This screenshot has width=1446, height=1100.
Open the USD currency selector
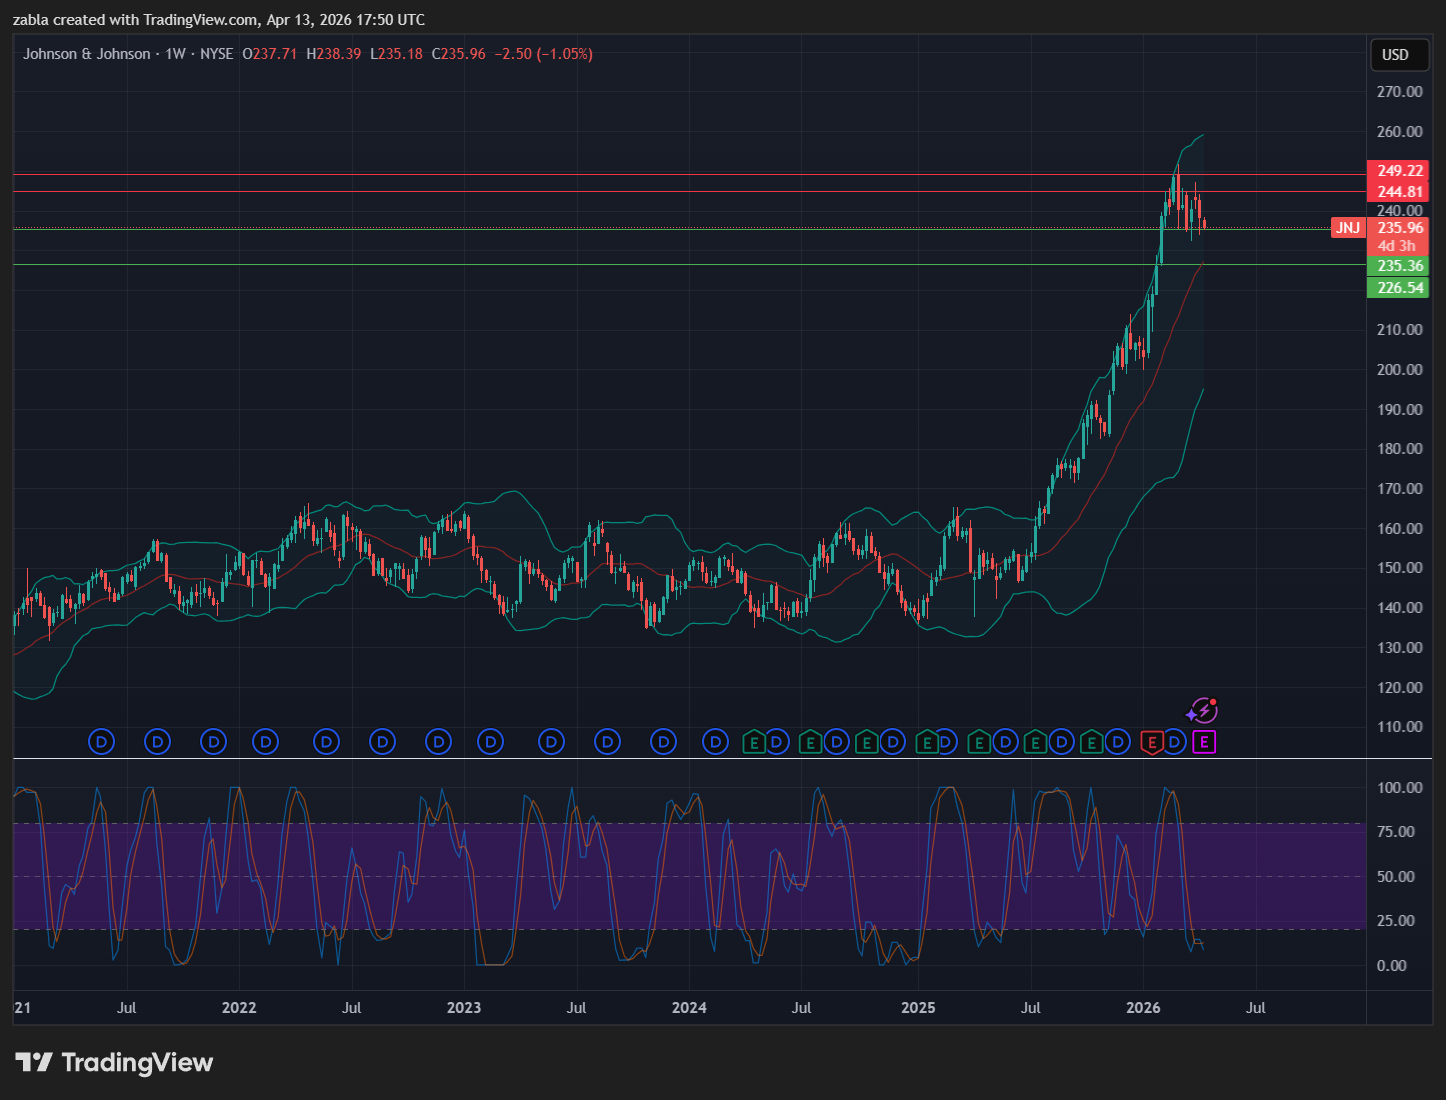coord(1395,55)
